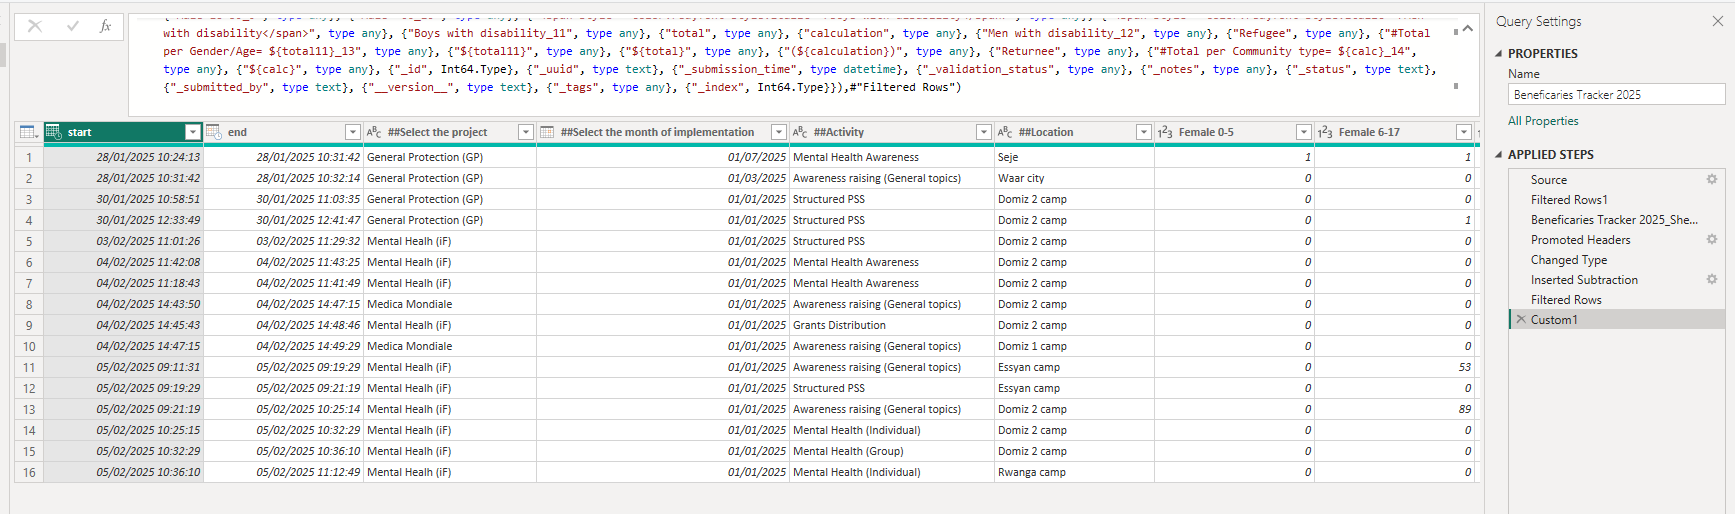
Task: Open the Female 0-5 column filter dropdown
Action: click(x=1303, y=132)
